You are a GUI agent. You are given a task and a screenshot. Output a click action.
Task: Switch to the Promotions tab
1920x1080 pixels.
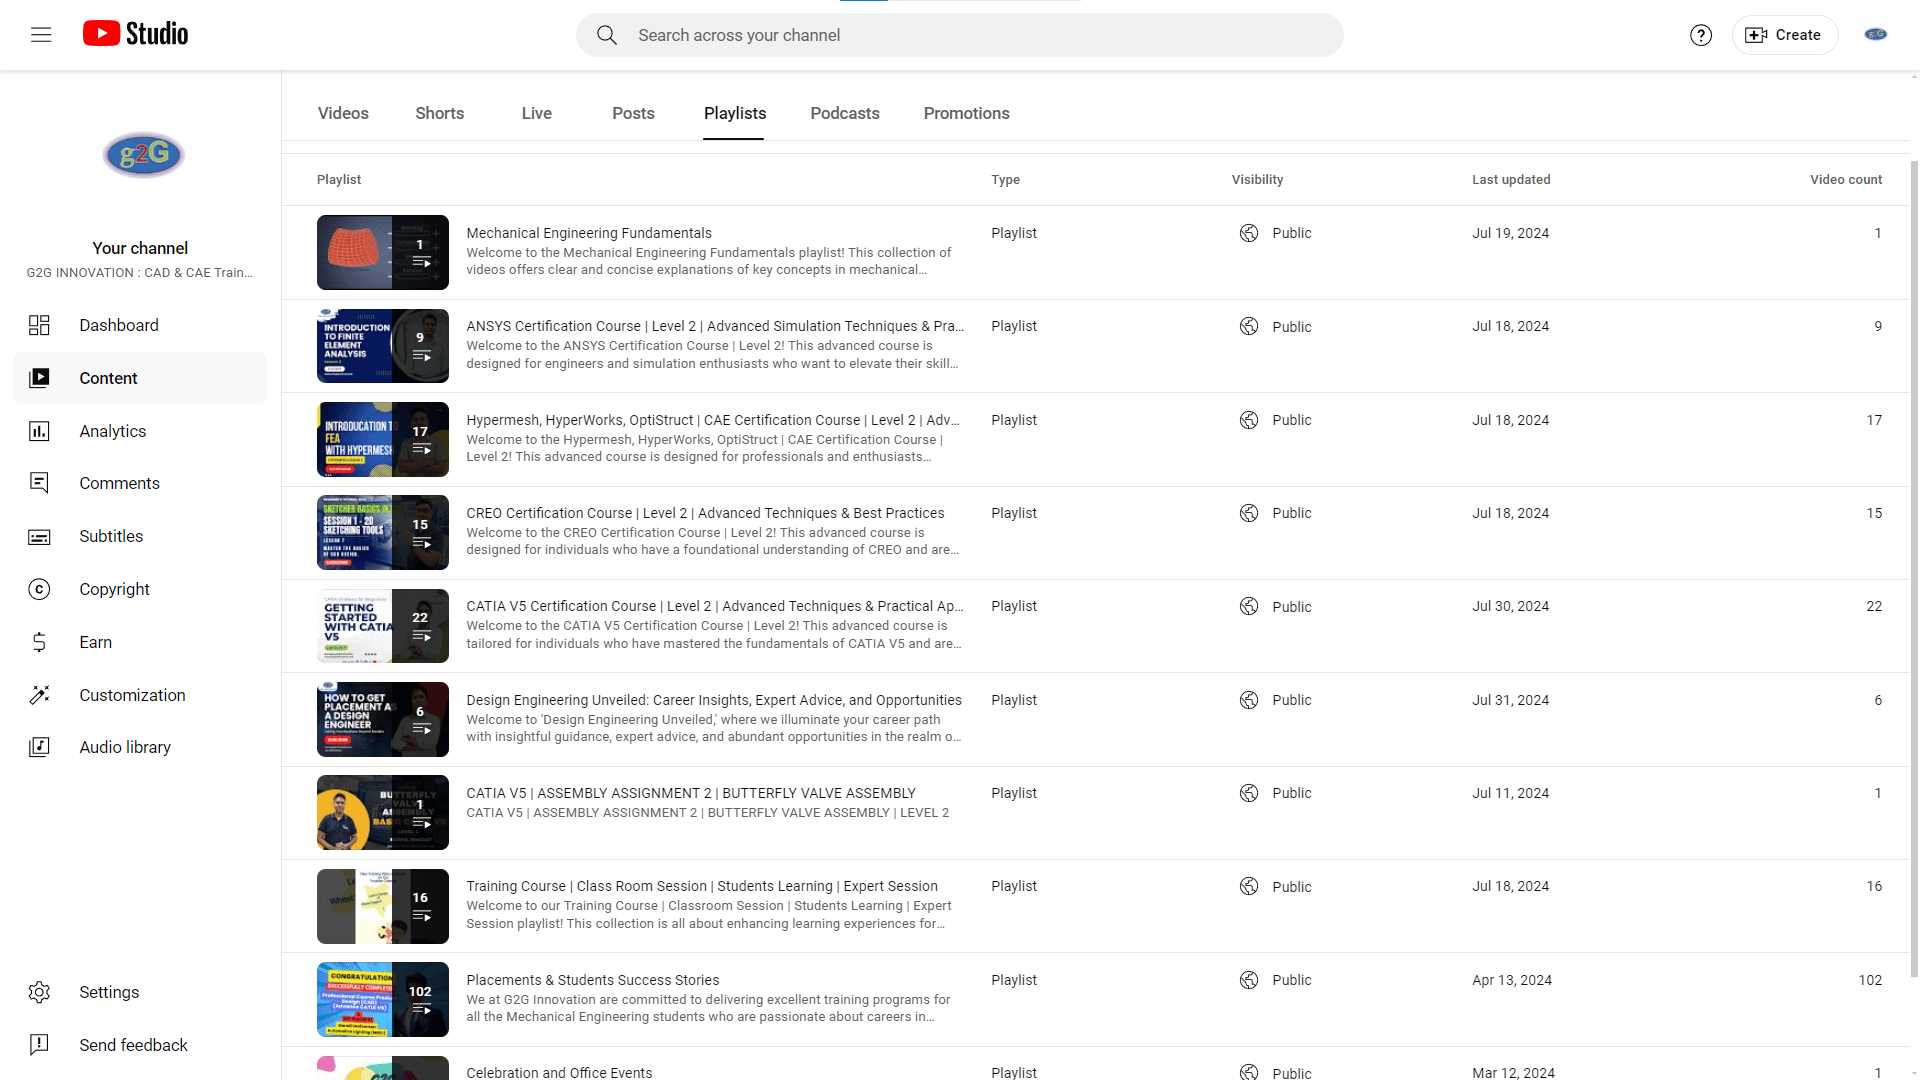(x=967, y=114)
